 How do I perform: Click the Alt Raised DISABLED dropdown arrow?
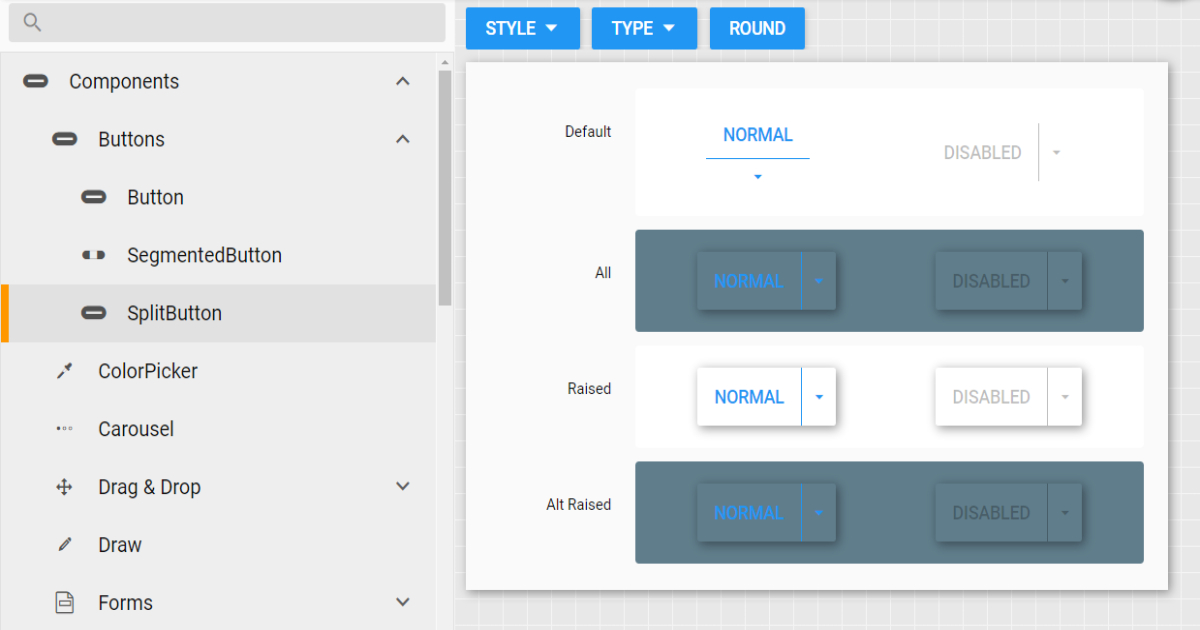coord(1065,513)
